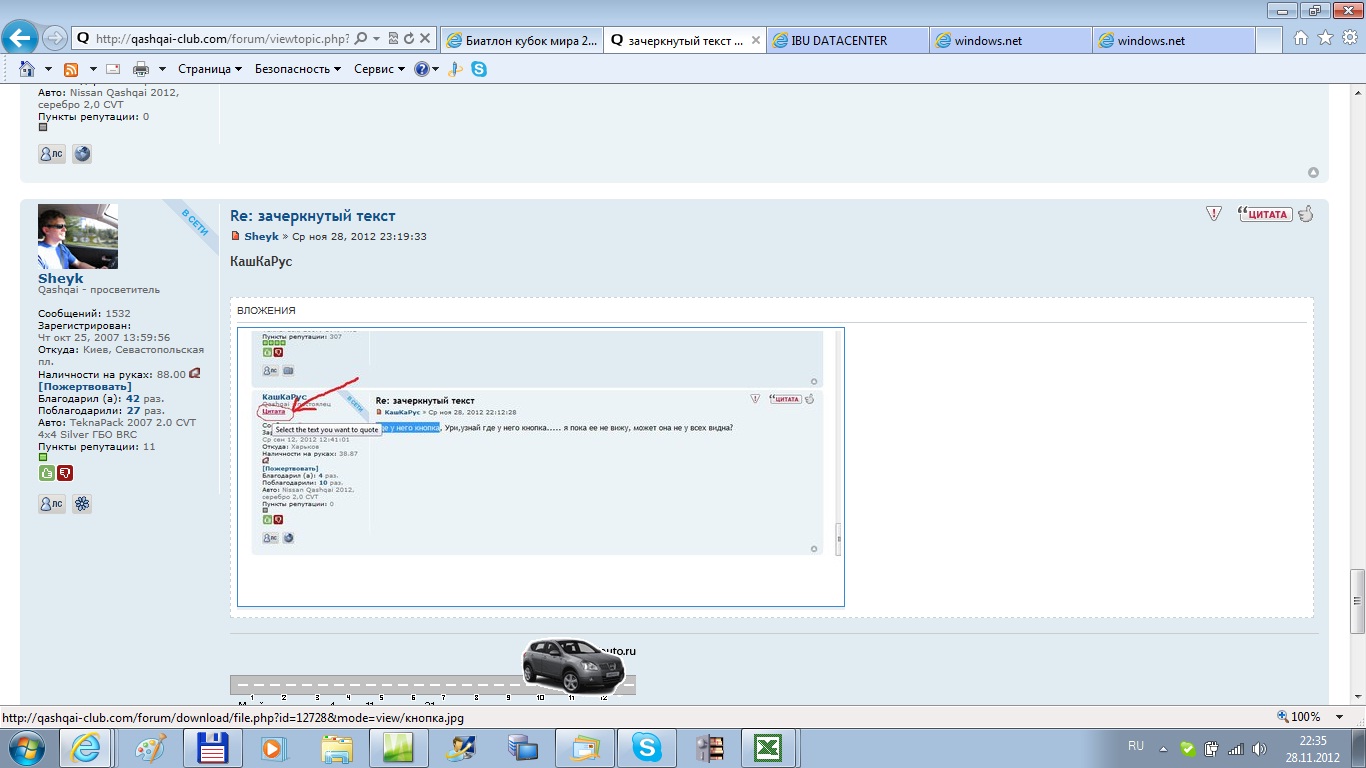
Task: Click the red thumbs-down reputation icon for Sheyk
Action: point(65,473)
